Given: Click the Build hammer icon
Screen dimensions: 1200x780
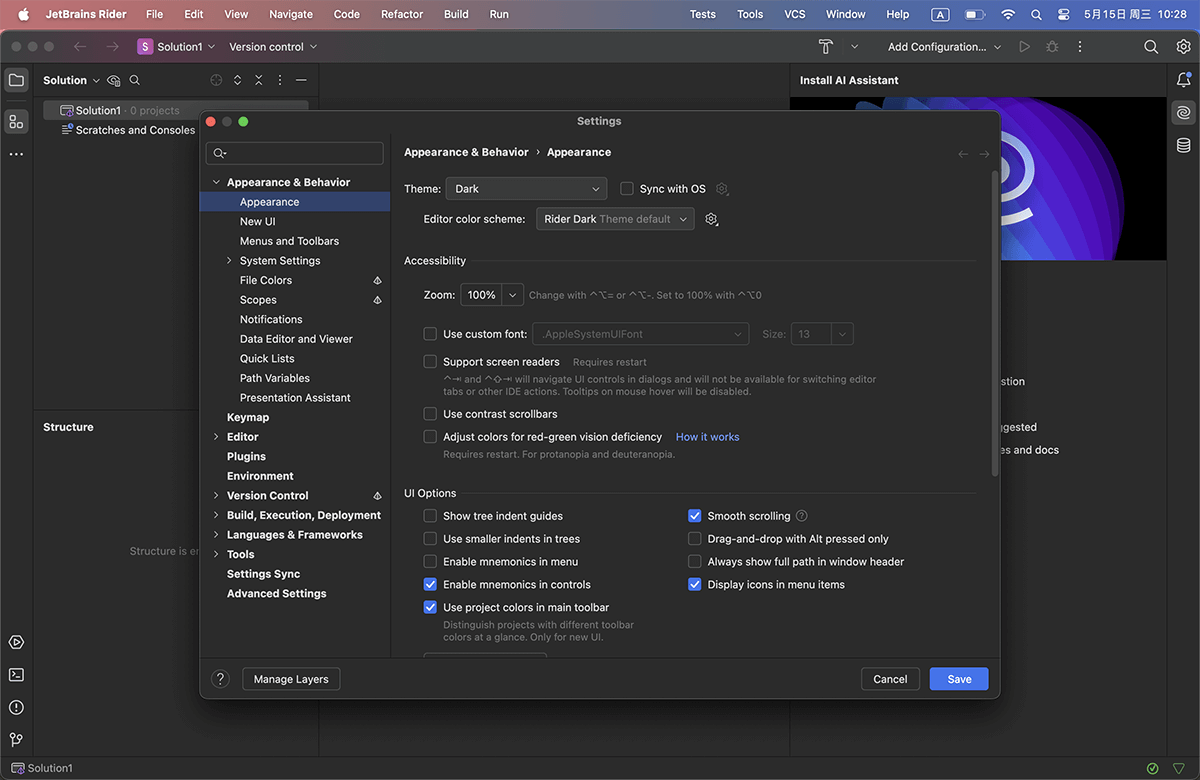Looking at the screenshot, I should click(826, 47).
